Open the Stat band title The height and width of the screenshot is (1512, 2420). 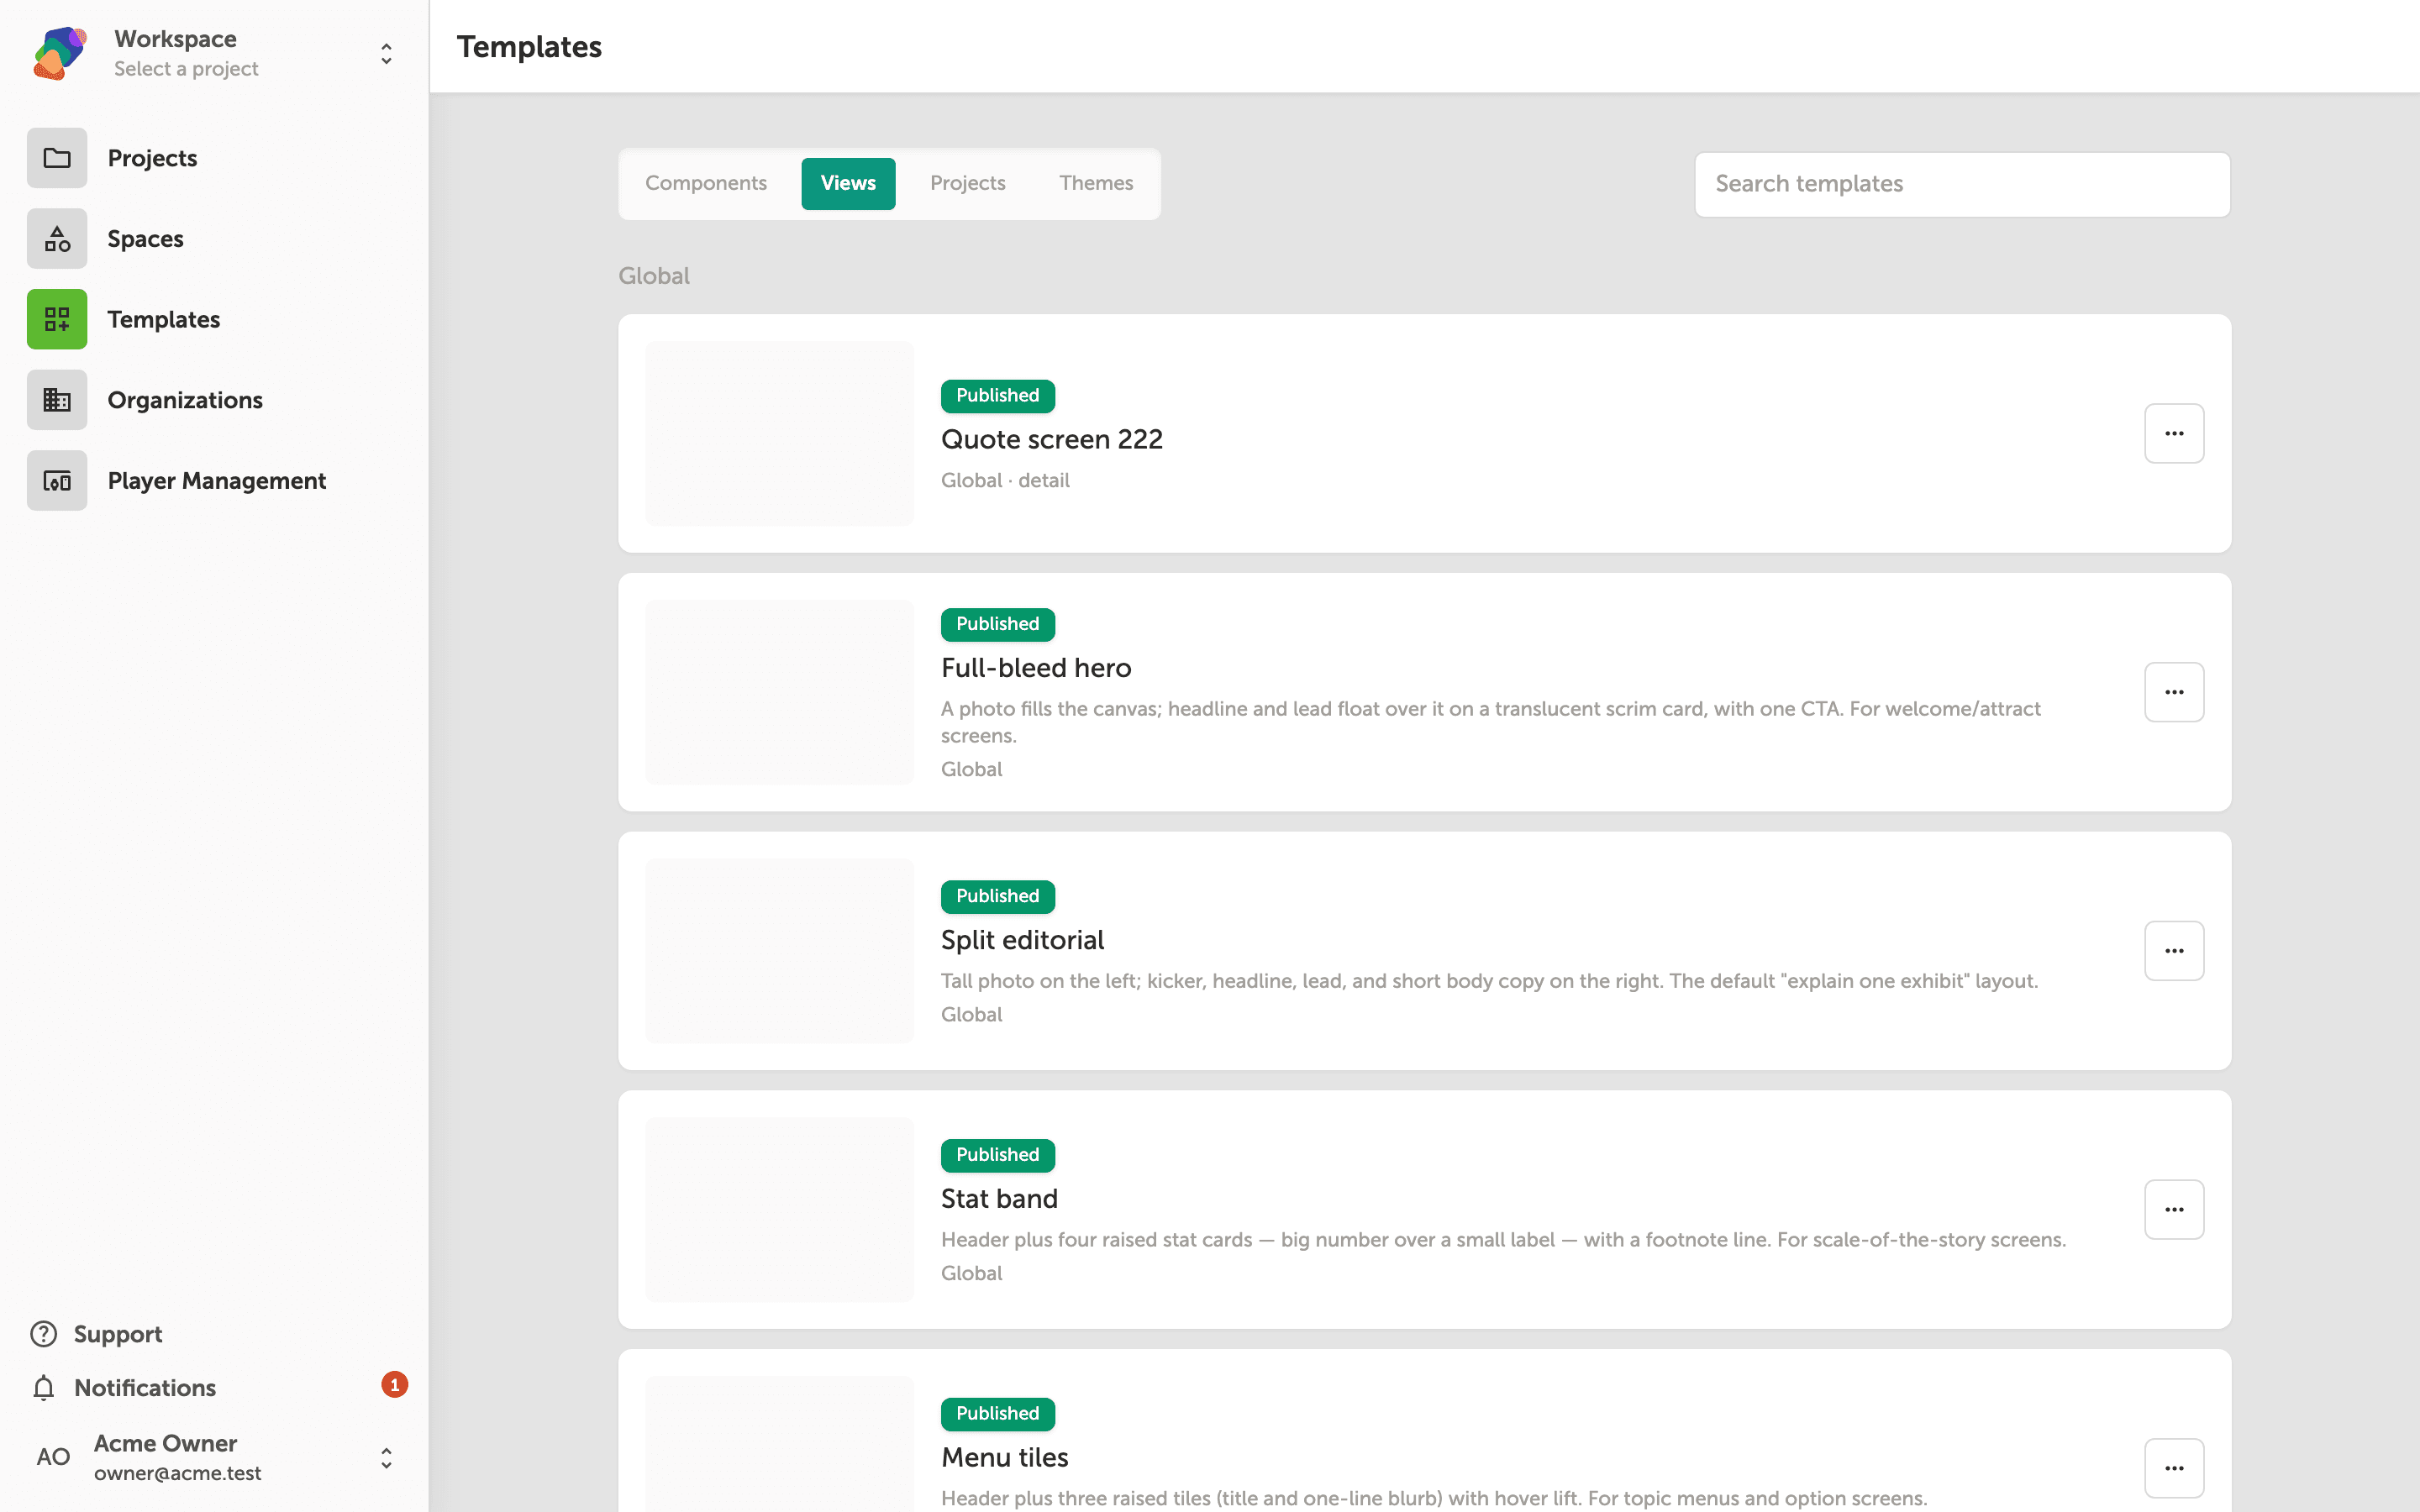coord(999,1199)
